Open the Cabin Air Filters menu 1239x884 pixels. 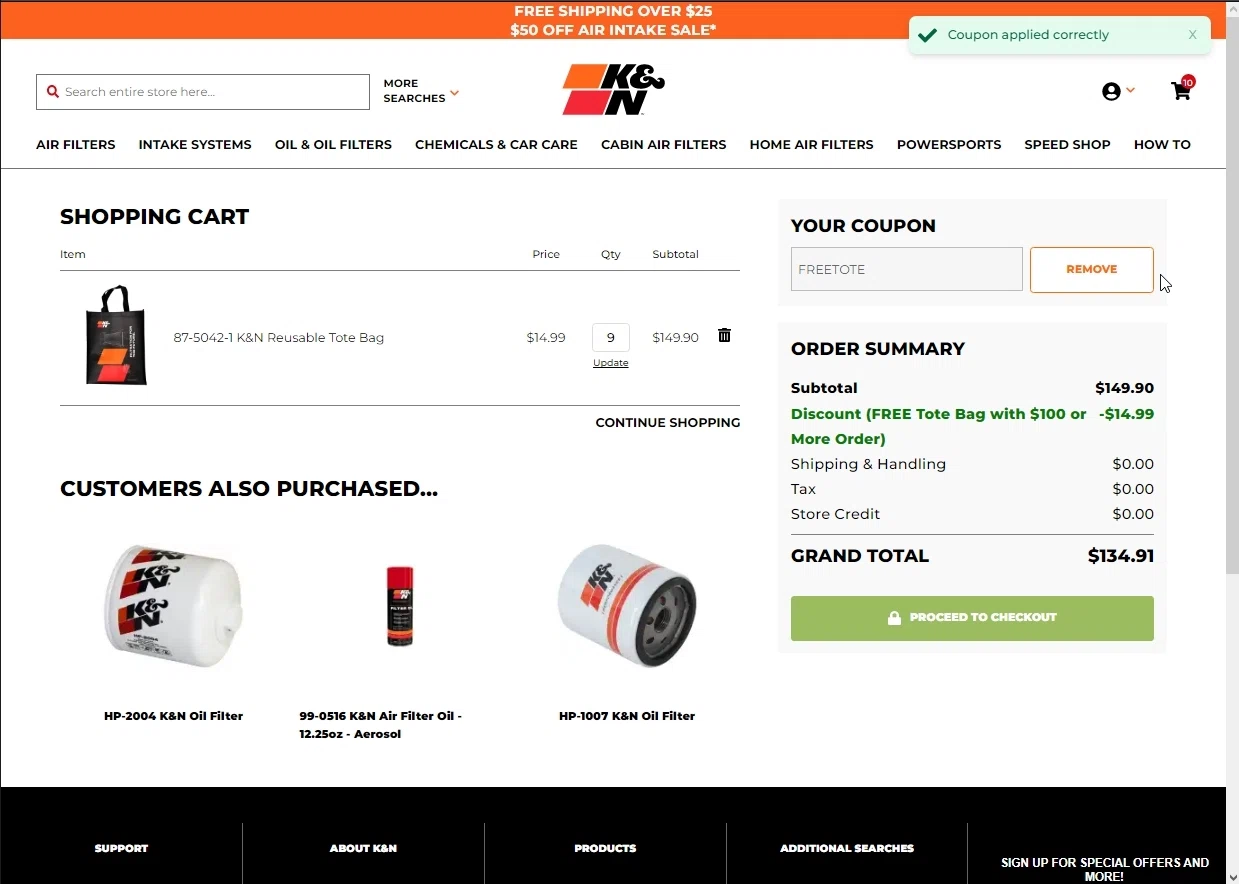tap(664, 144)
